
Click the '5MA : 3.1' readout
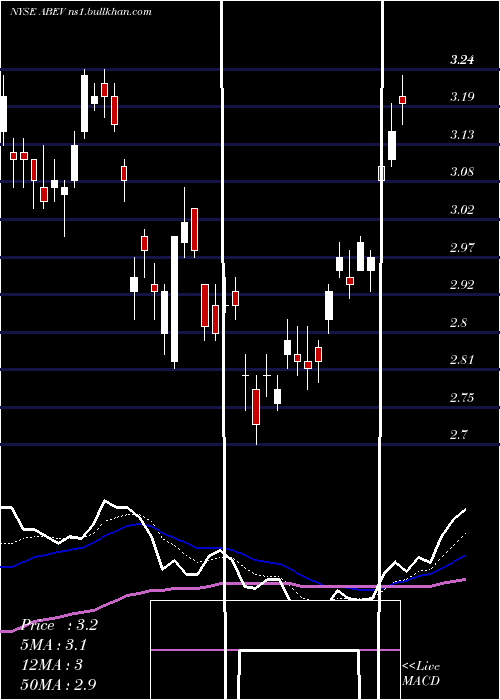(54, 645)
